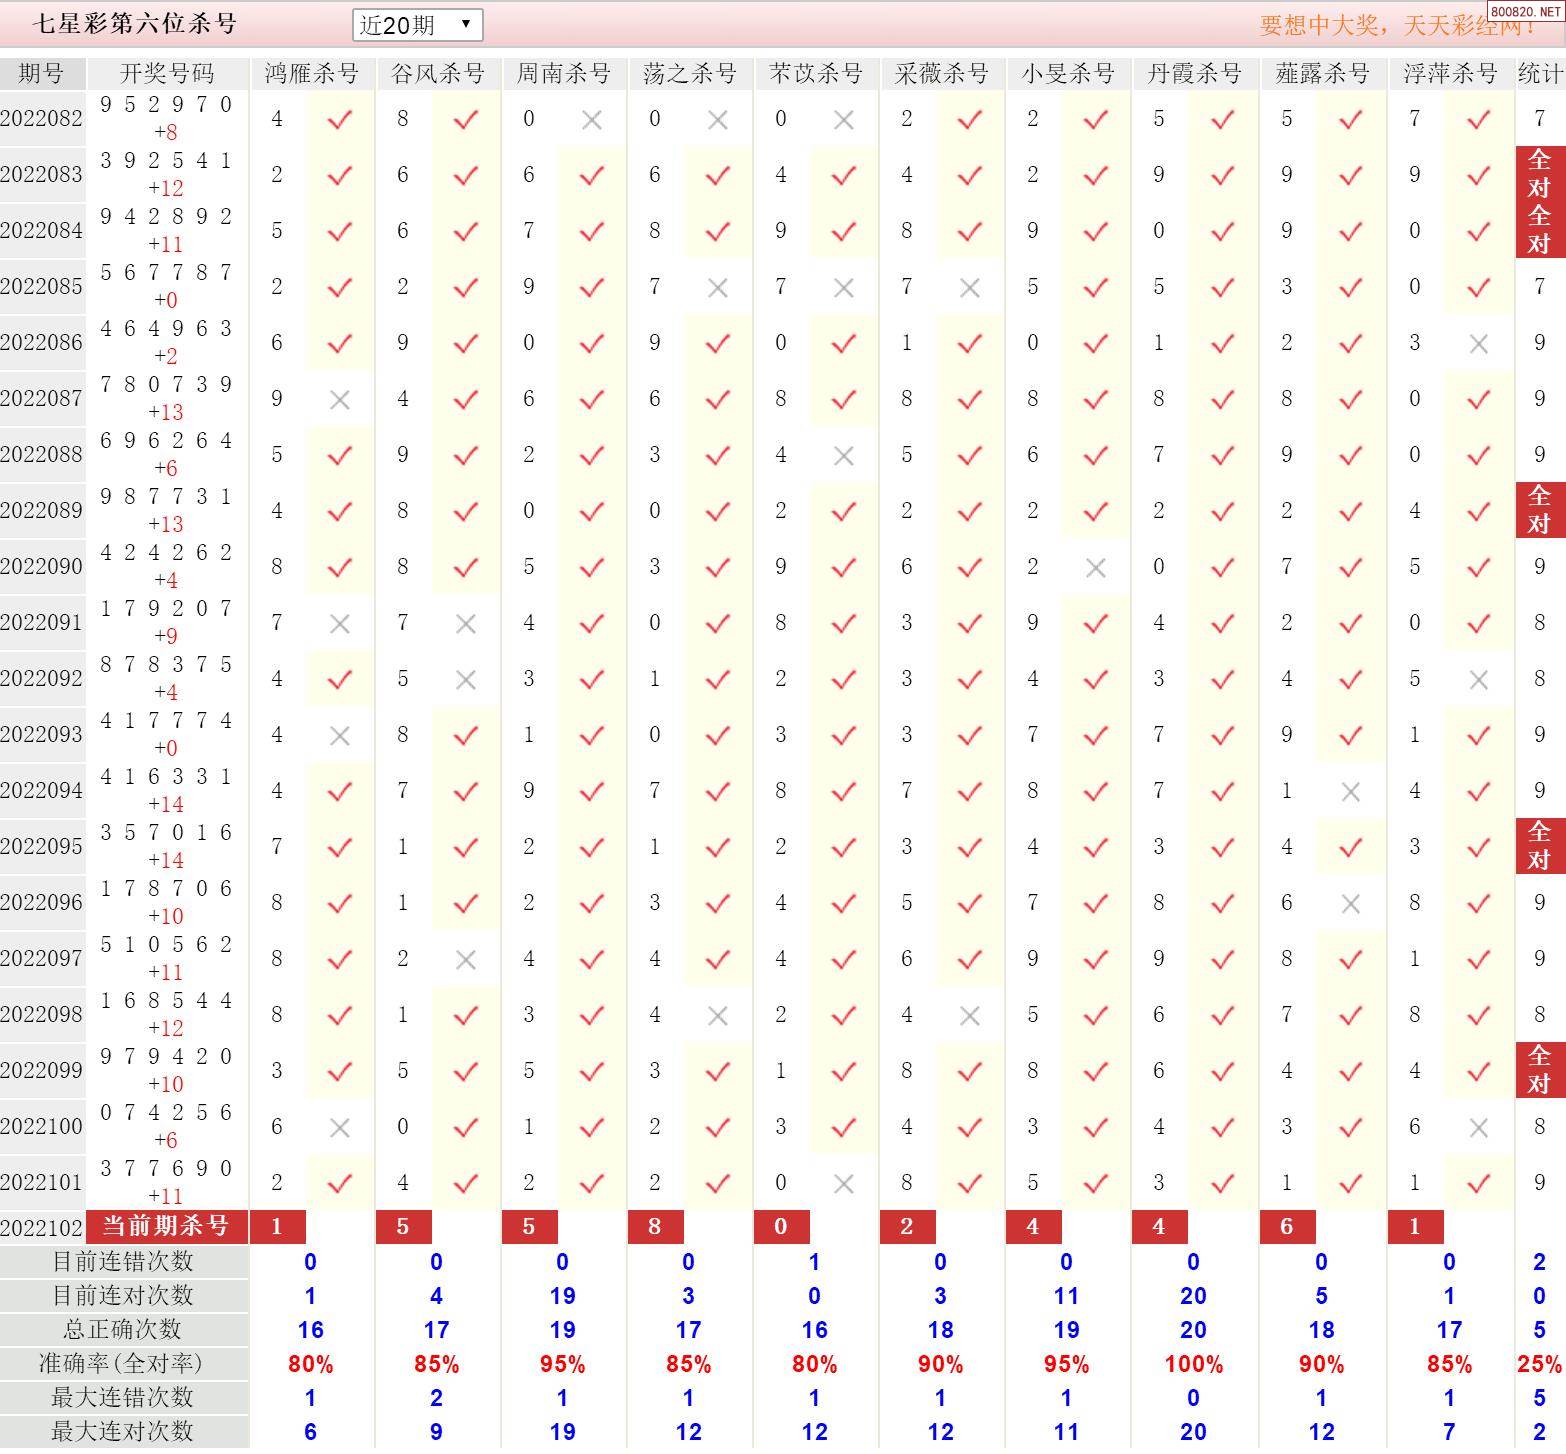This screenshot has height=1454, width=1566.
Task: Click the check mark under 鸿雁杀号 for 2022083
Action: click(340, 176)
